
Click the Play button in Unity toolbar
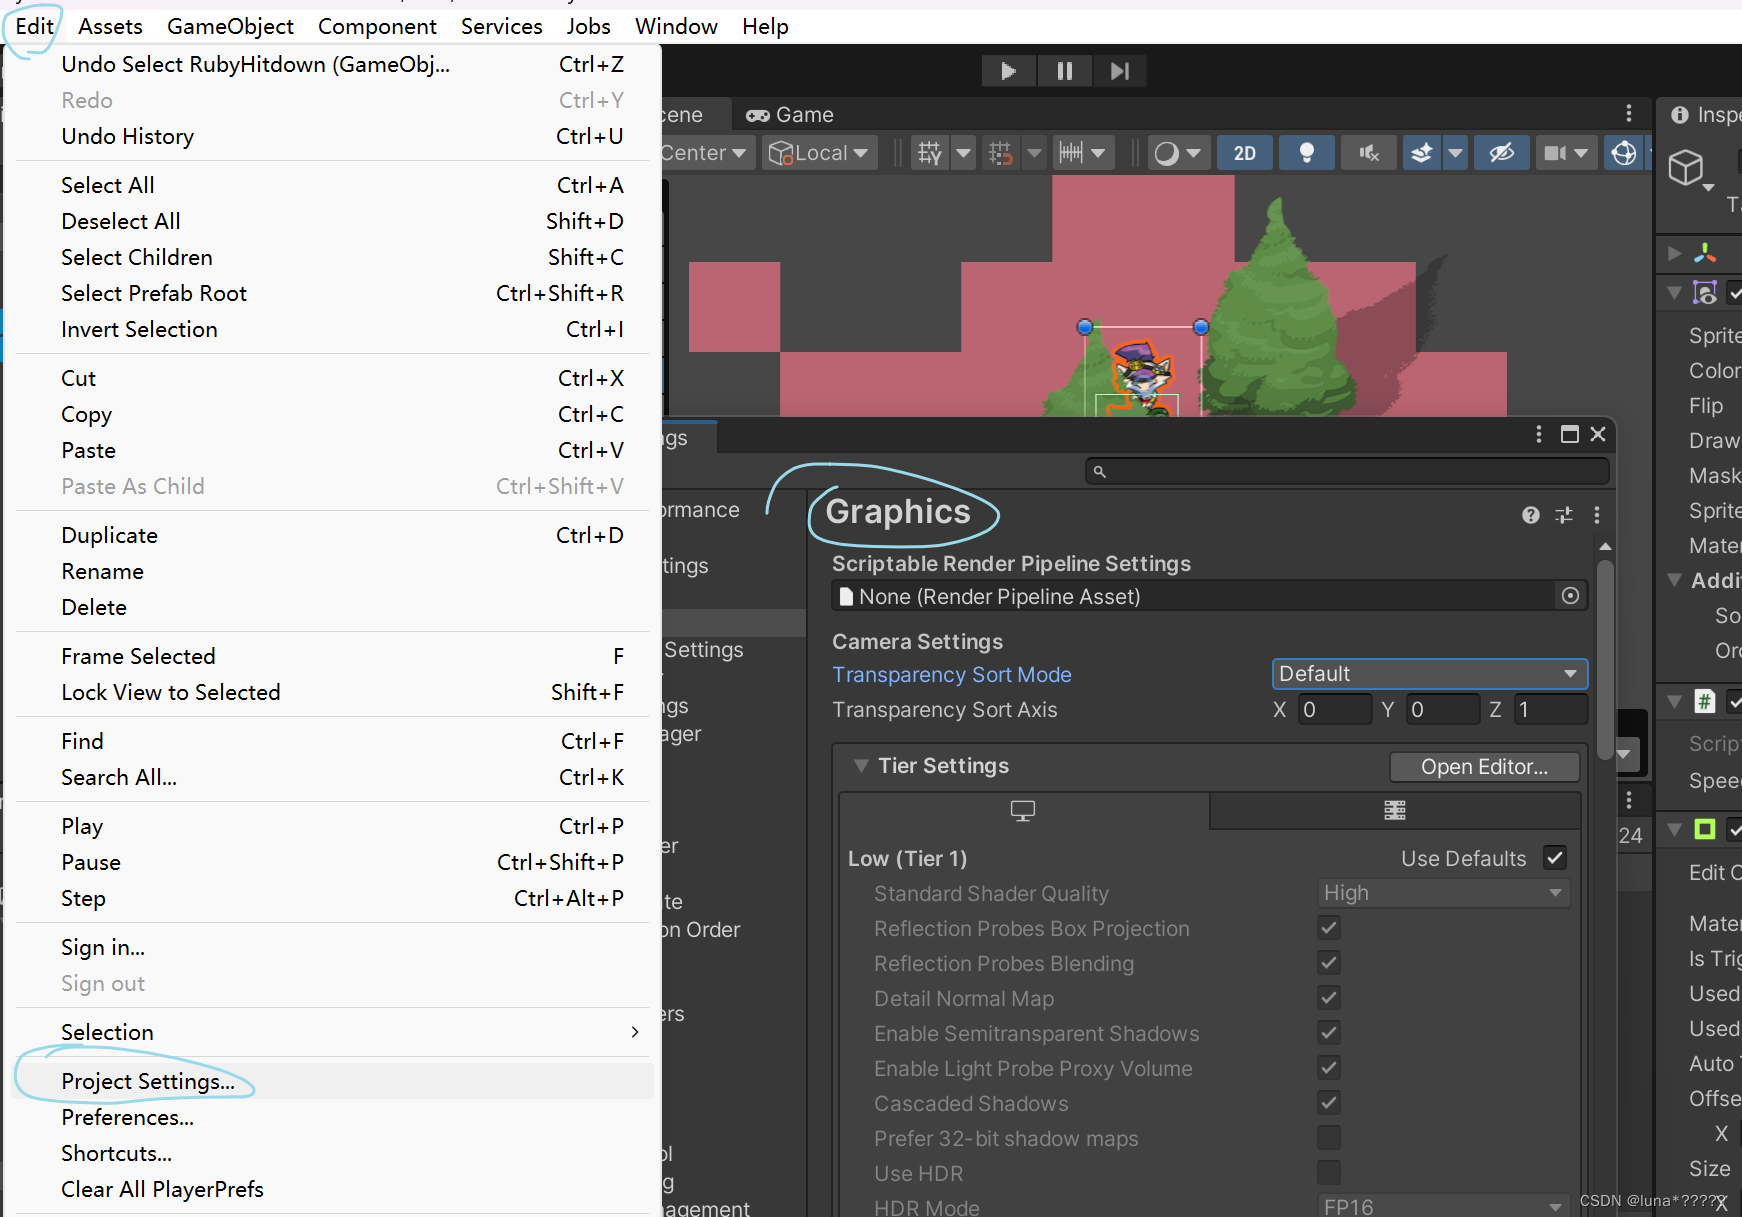click(x=1008, y=71)
